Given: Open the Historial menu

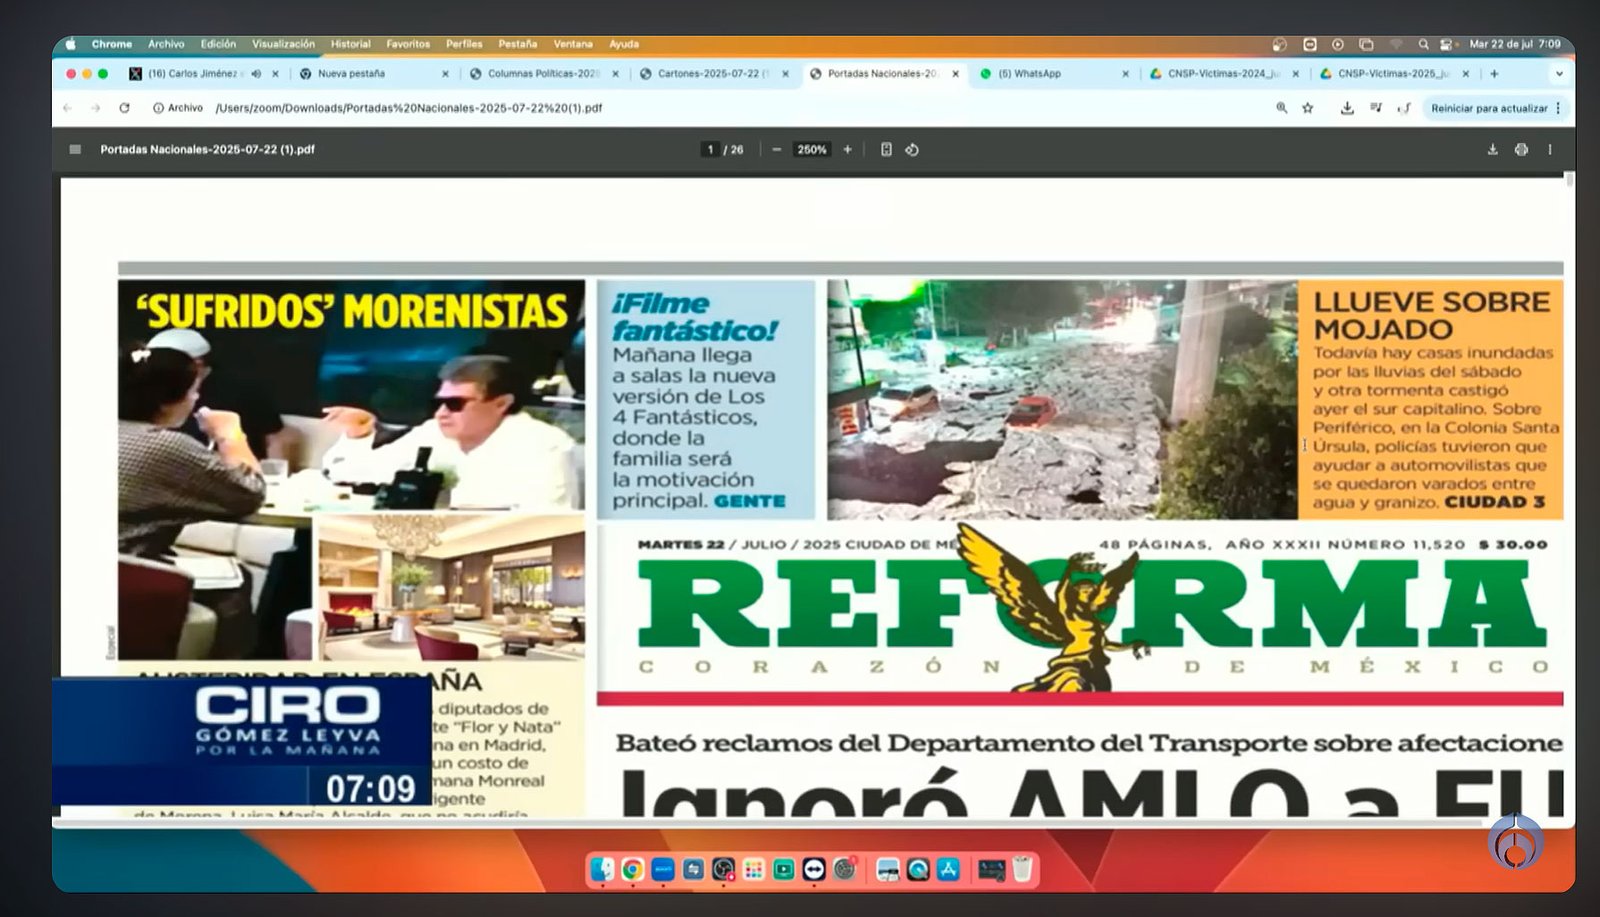Looking at the screenshot, I should pos(350,44).
